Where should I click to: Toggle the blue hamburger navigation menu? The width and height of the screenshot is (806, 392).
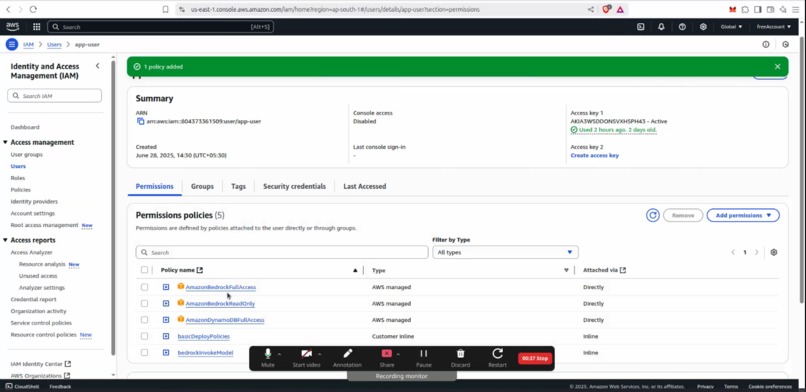pos(12,44)
